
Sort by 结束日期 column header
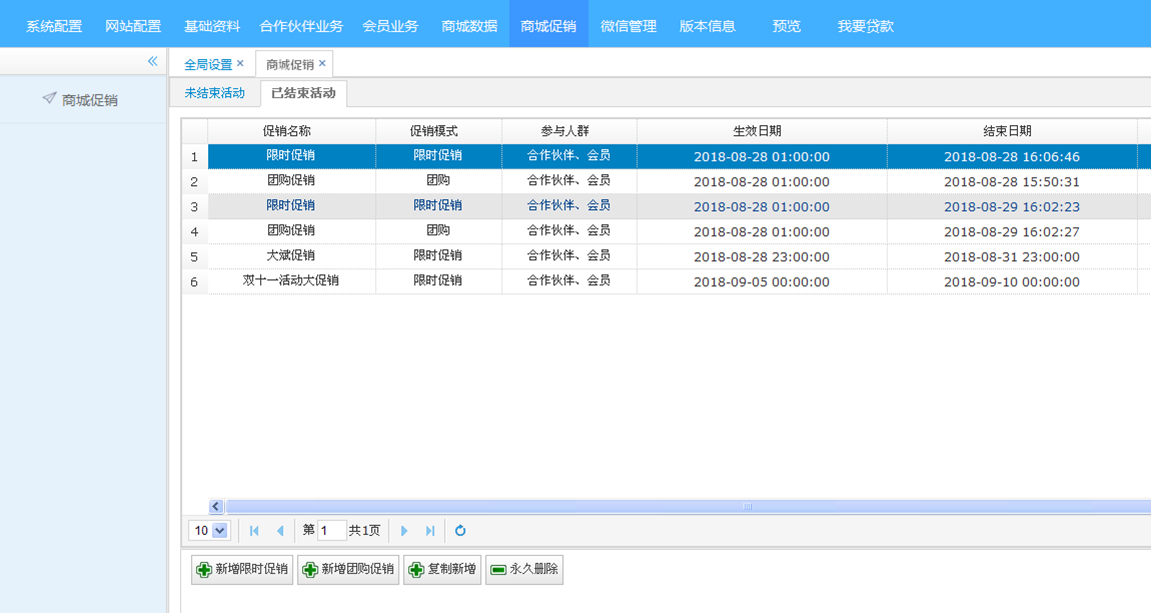(x=1012, y=131)
